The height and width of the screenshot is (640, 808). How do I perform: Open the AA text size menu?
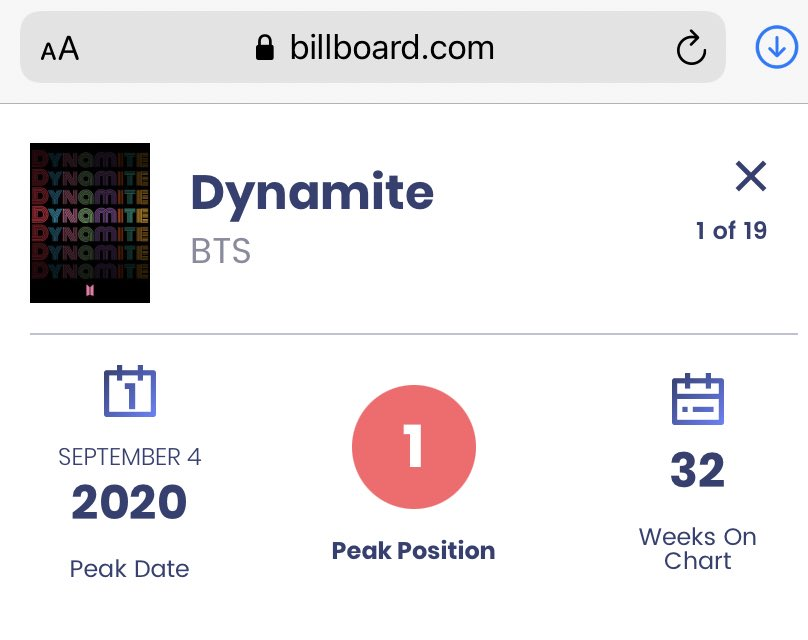coord(60,49)
